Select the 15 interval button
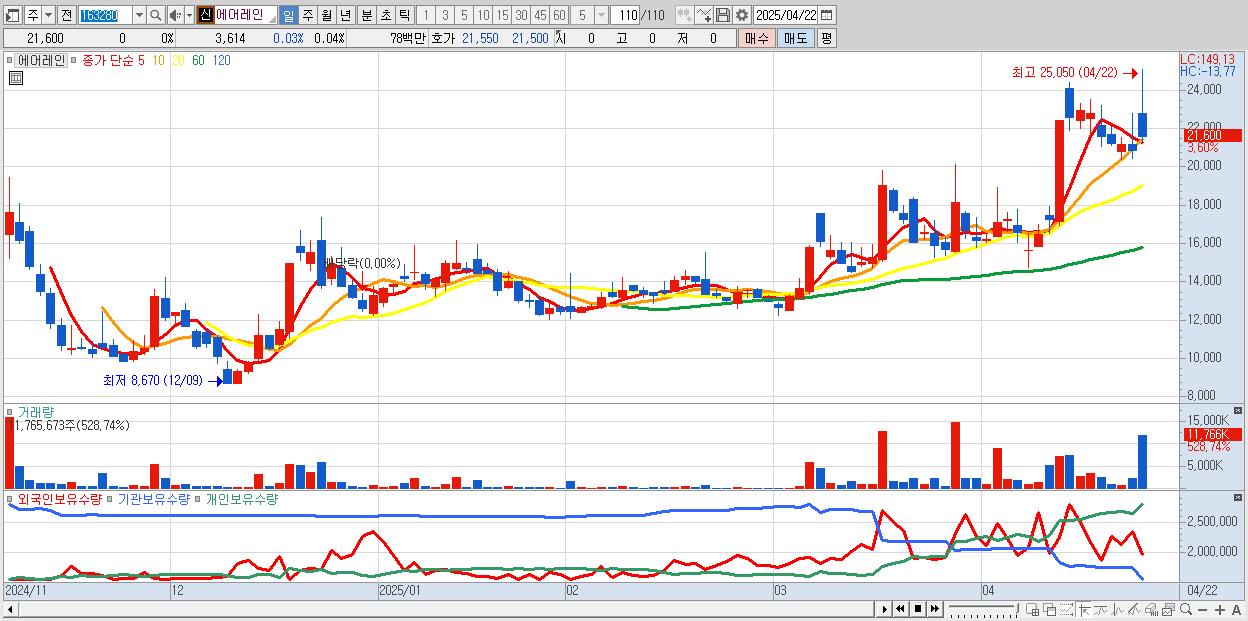Screen dimensions: 1248x621 click(x=502, y=16)
